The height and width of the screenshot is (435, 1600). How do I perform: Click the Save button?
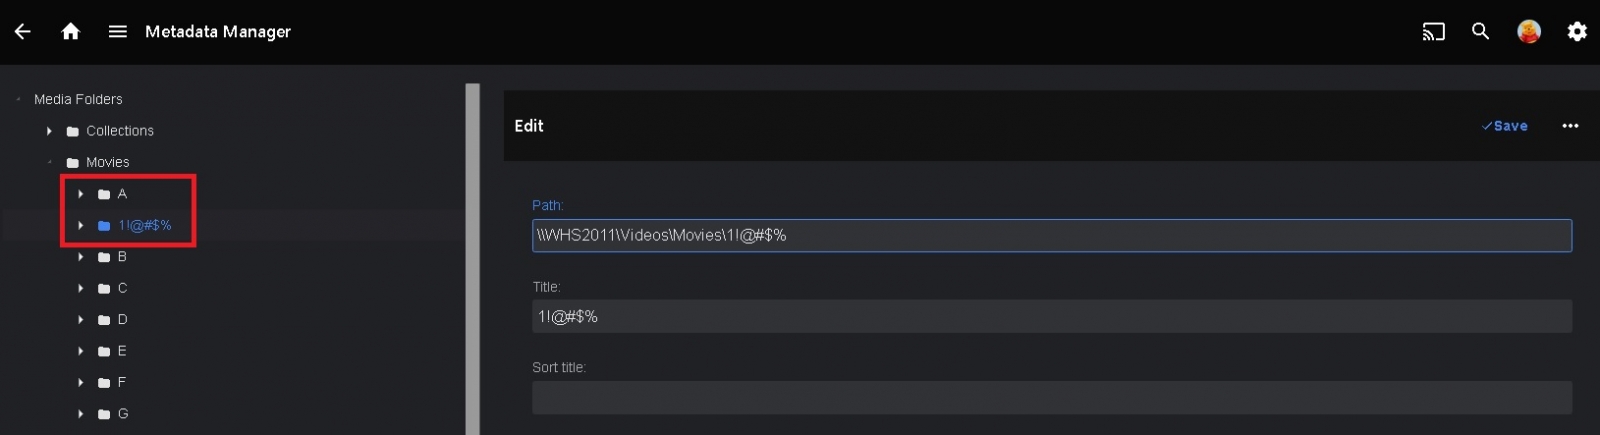[1504, 126]
